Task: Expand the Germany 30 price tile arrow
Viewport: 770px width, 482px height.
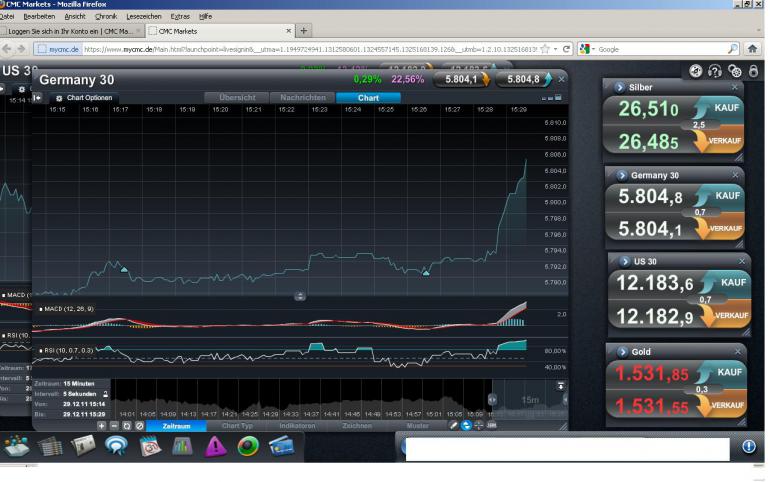Action: (x=622, y=175)
